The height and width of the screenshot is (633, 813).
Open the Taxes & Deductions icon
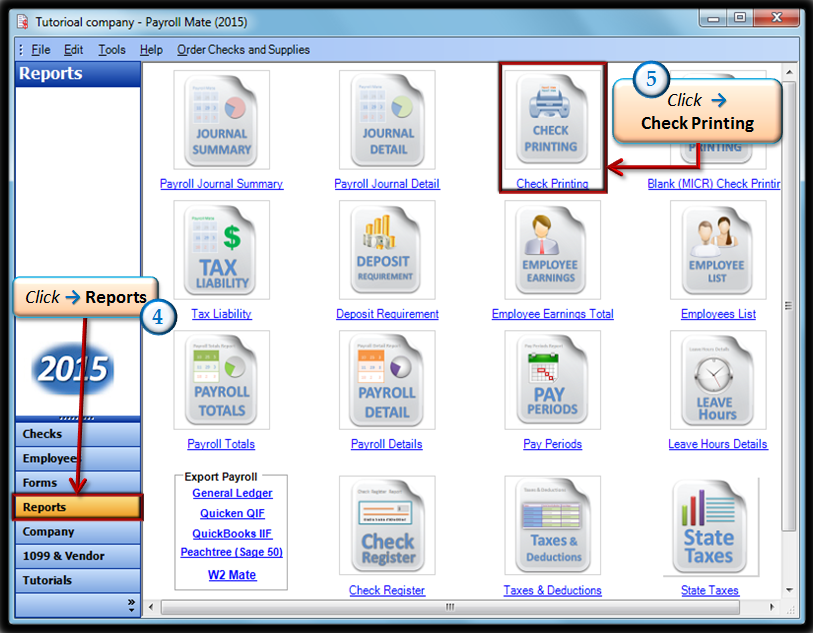[552, 525]
